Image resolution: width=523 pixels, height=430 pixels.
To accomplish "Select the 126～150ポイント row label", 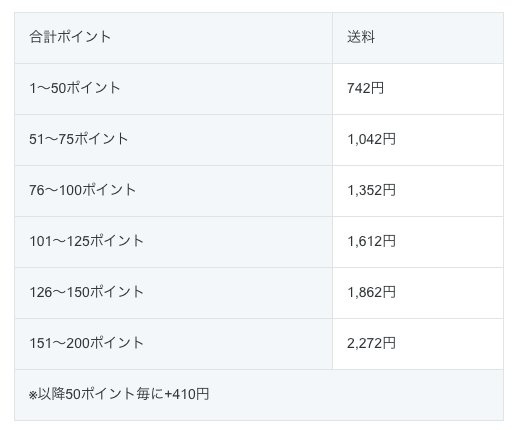I will click(86, 292).
